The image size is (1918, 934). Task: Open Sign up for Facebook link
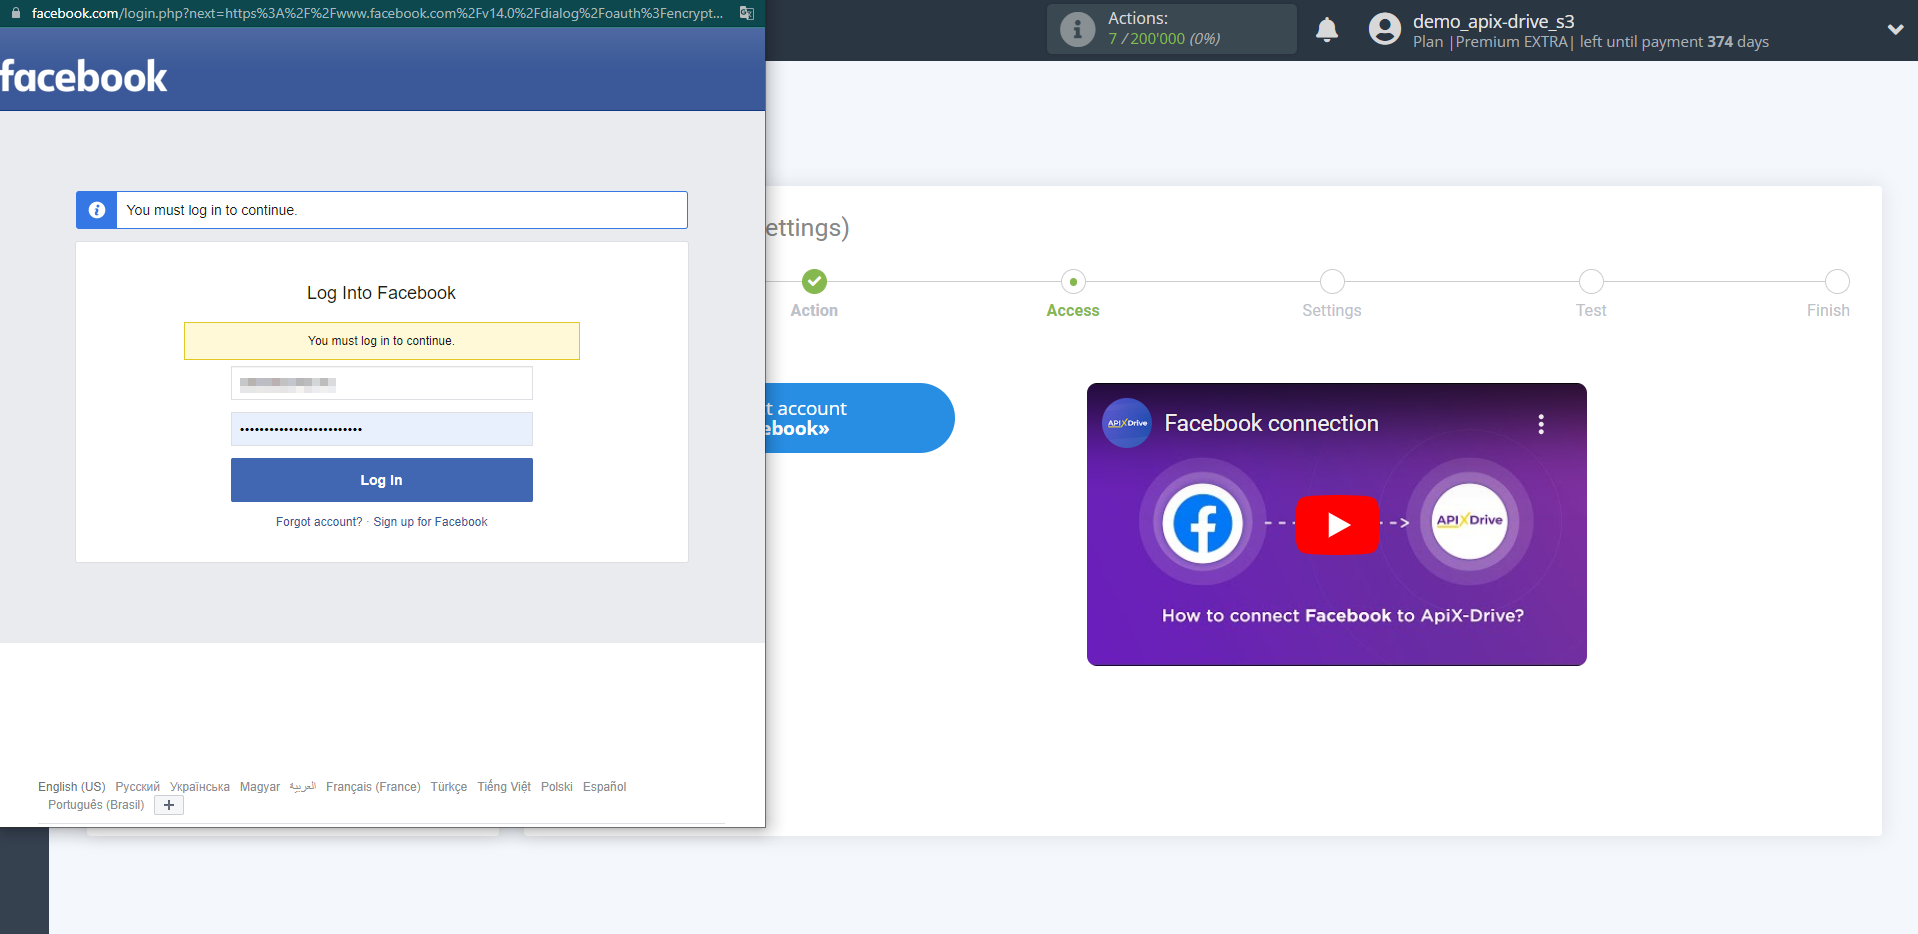click(430, 522)
